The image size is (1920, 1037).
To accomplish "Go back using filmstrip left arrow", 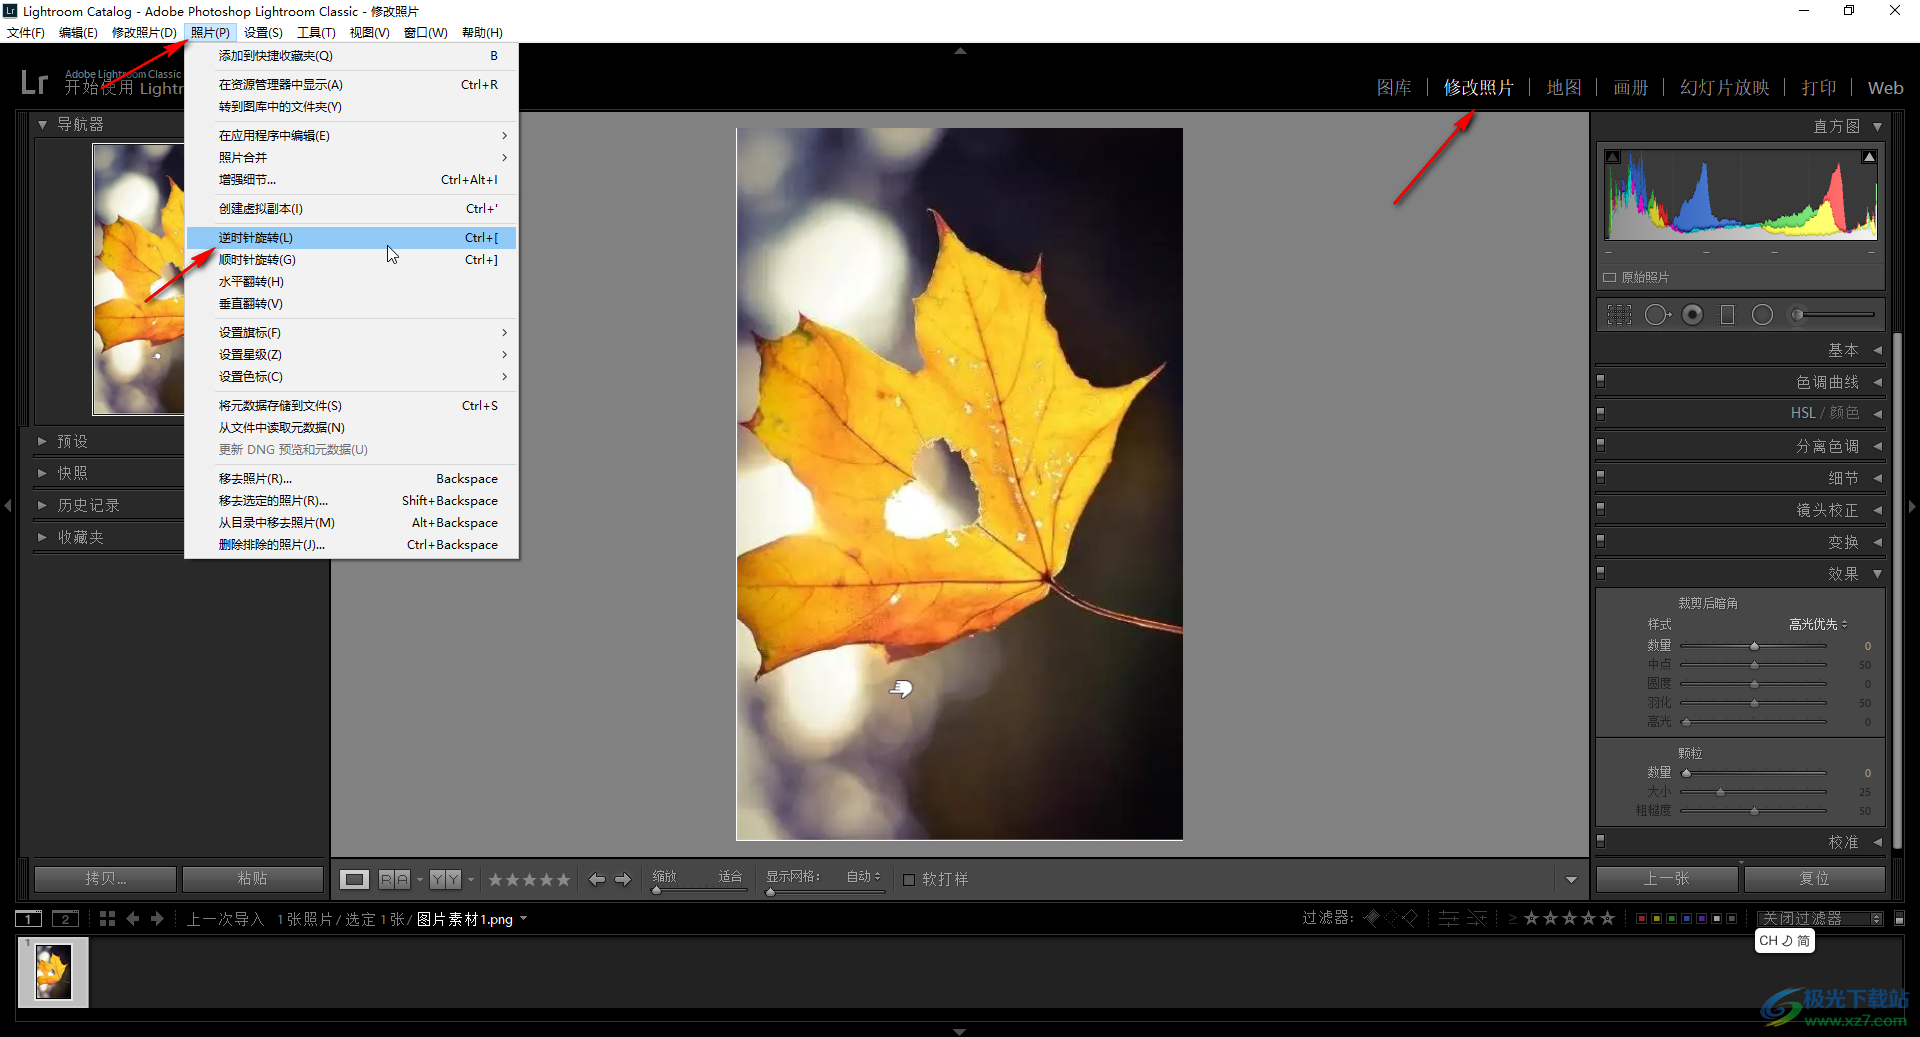I will pos(132,918).
